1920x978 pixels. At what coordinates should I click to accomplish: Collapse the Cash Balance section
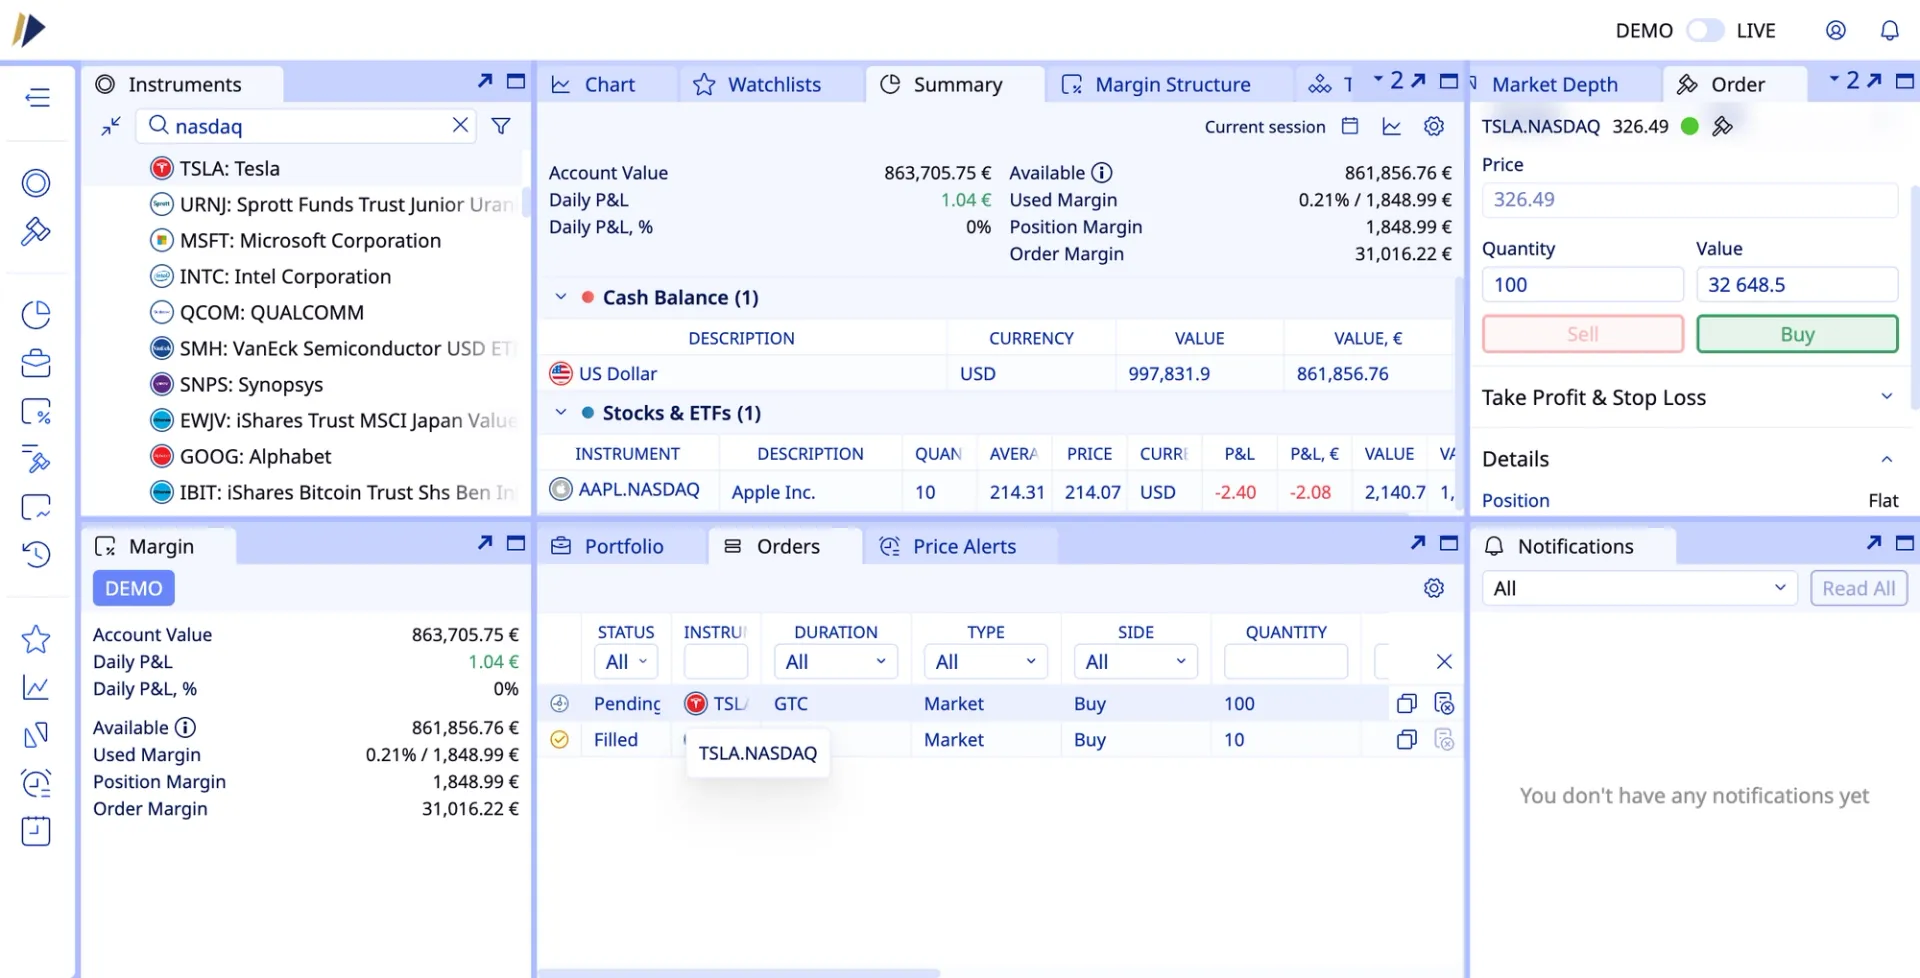(561, 297)
